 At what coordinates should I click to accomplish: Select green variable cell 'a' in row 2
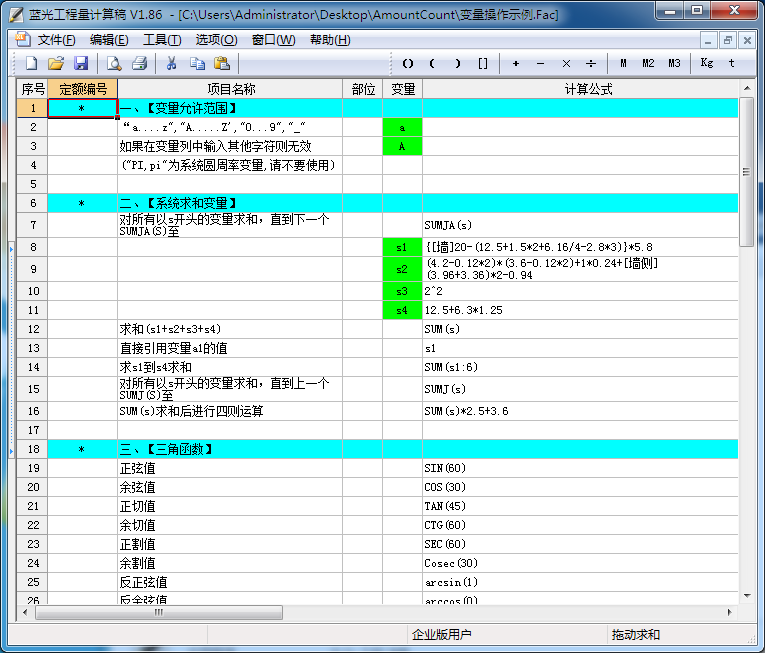tap(403, 127)
